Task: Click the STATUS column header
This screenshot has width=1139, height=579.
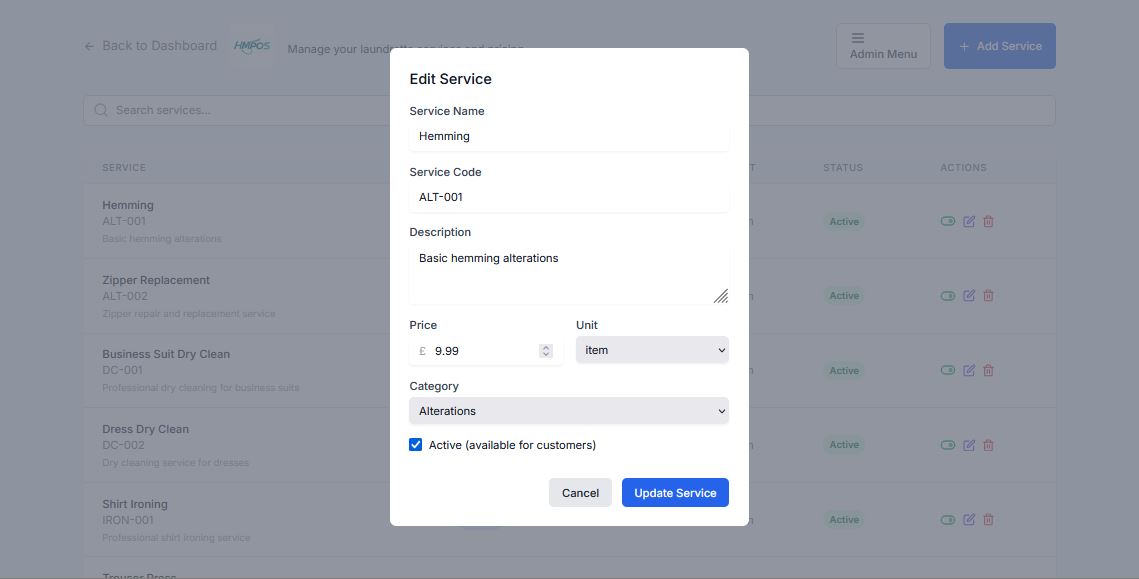Action: click(x=843, y=167)
